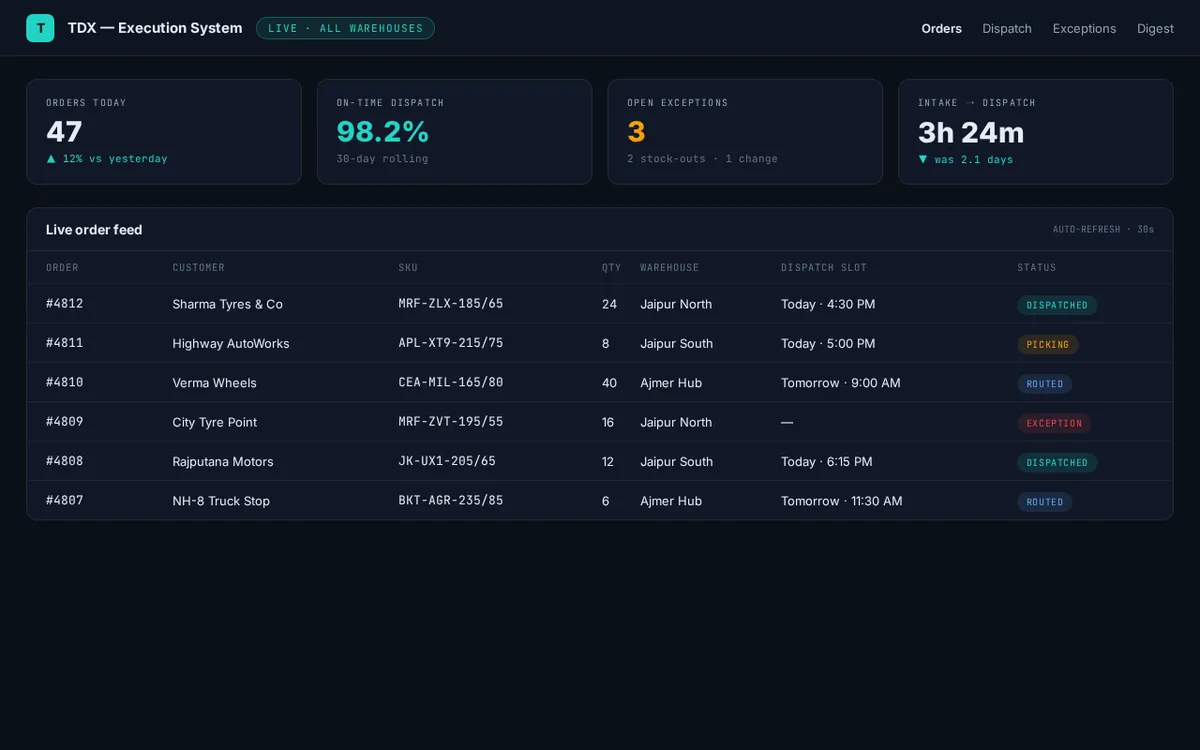Image resolution: width=1200 pixels, height=750 pixels.
Task: Open the On-Time Dispatch 98.2% card
Action: [x=455, y=132]
